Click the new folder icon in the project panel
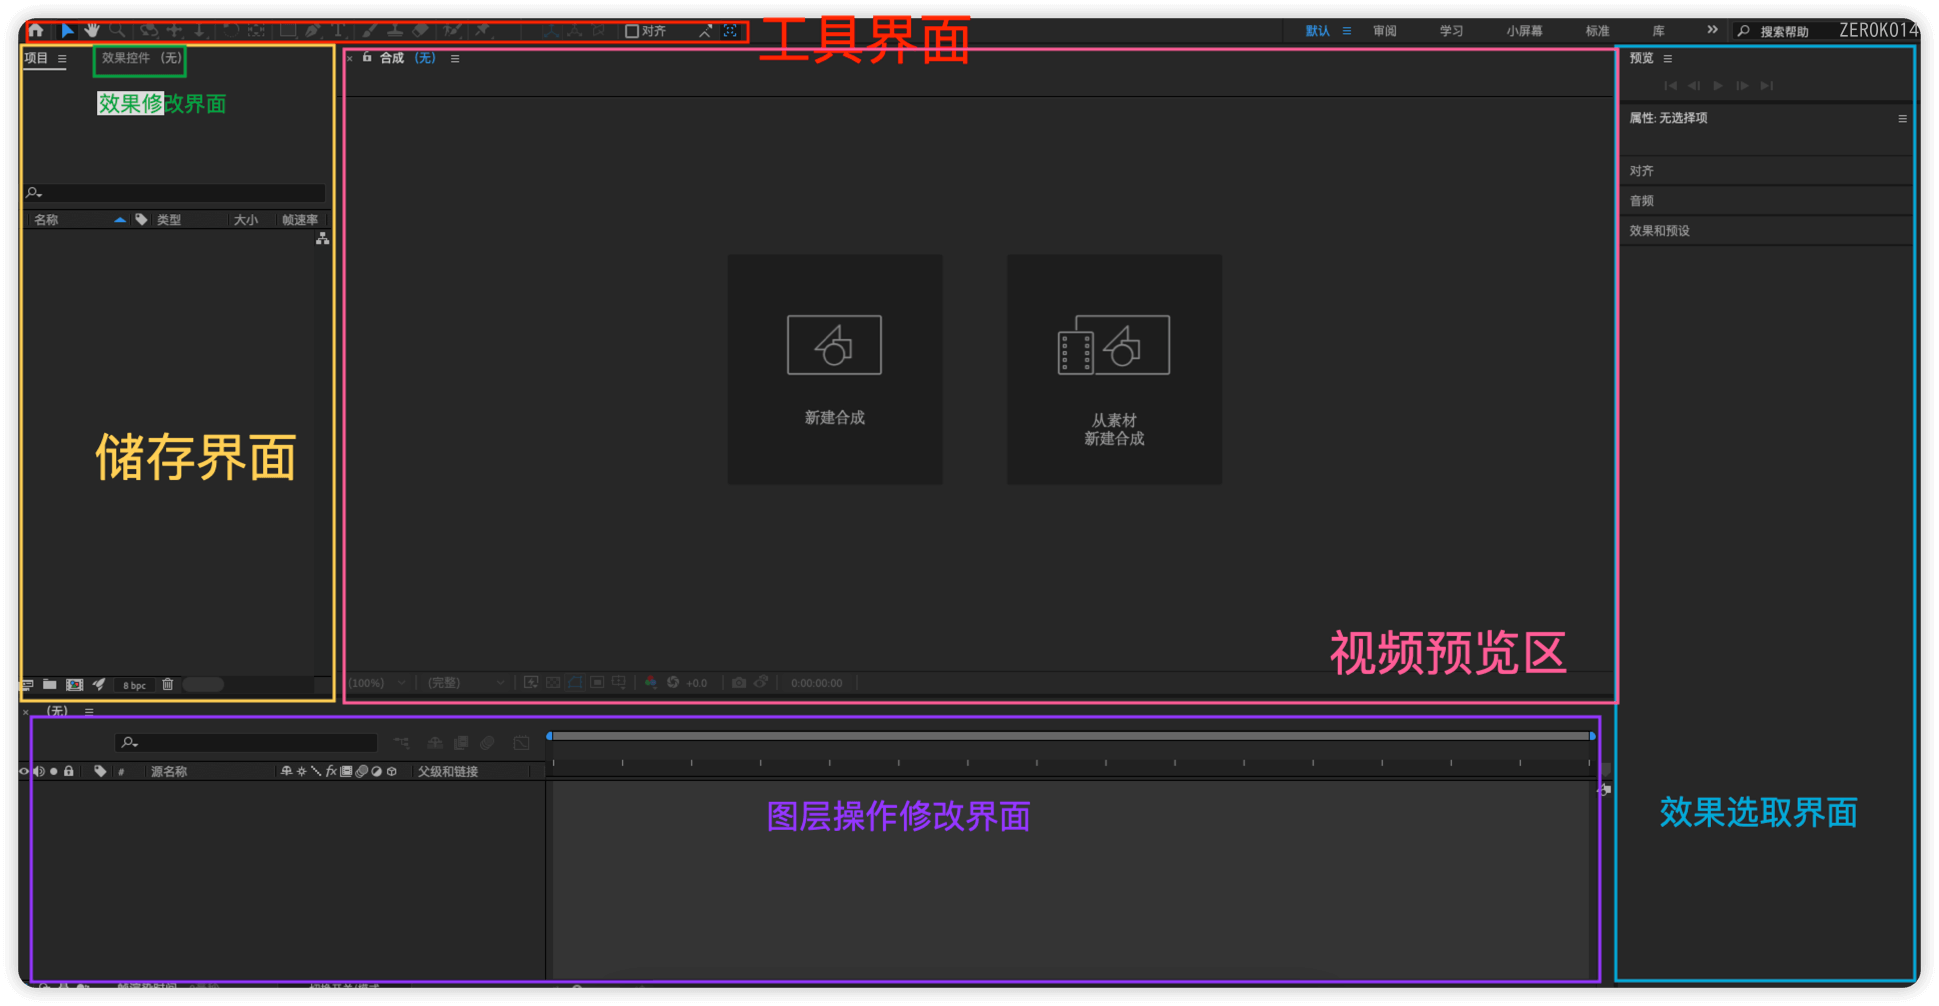Screen dimensions: 1939x1006 tap(50, 685)
